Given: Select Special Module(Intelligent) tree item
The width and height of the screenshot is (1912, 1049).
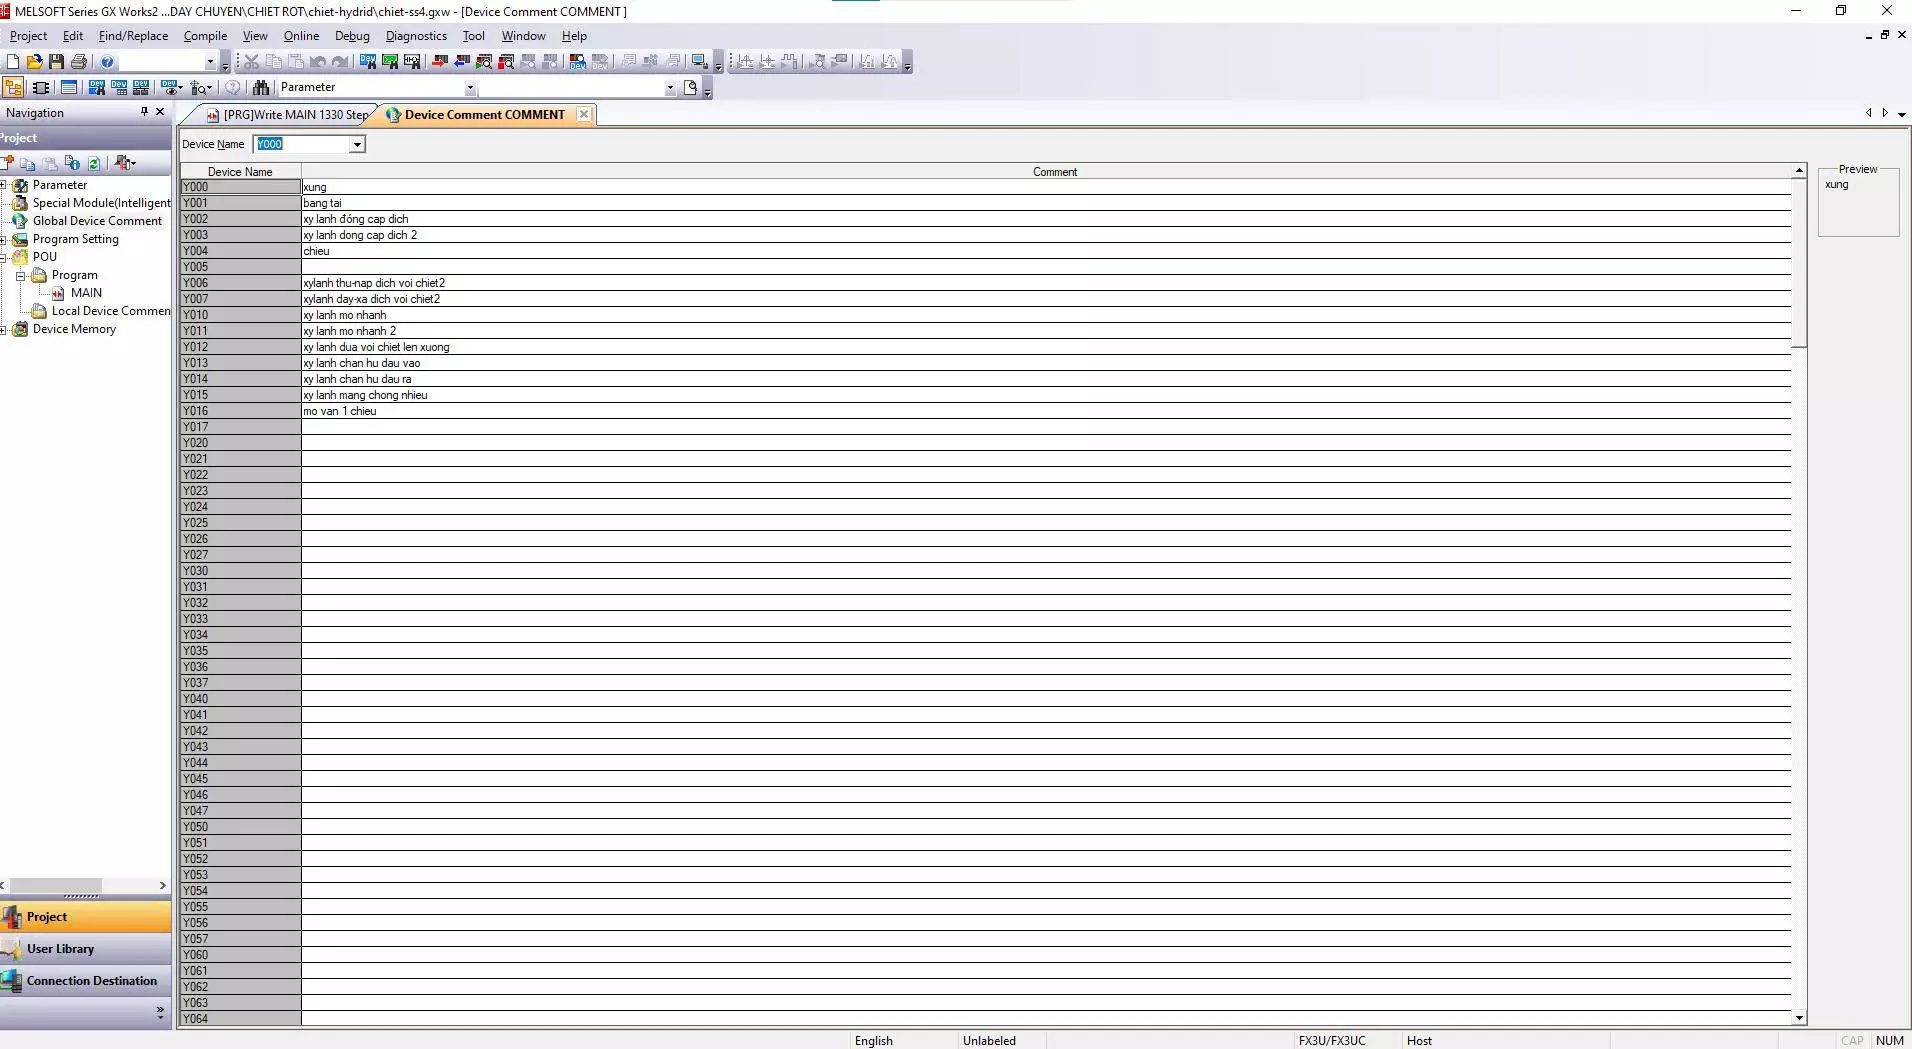Looking at the screenshot, I should tap(101, 203).
